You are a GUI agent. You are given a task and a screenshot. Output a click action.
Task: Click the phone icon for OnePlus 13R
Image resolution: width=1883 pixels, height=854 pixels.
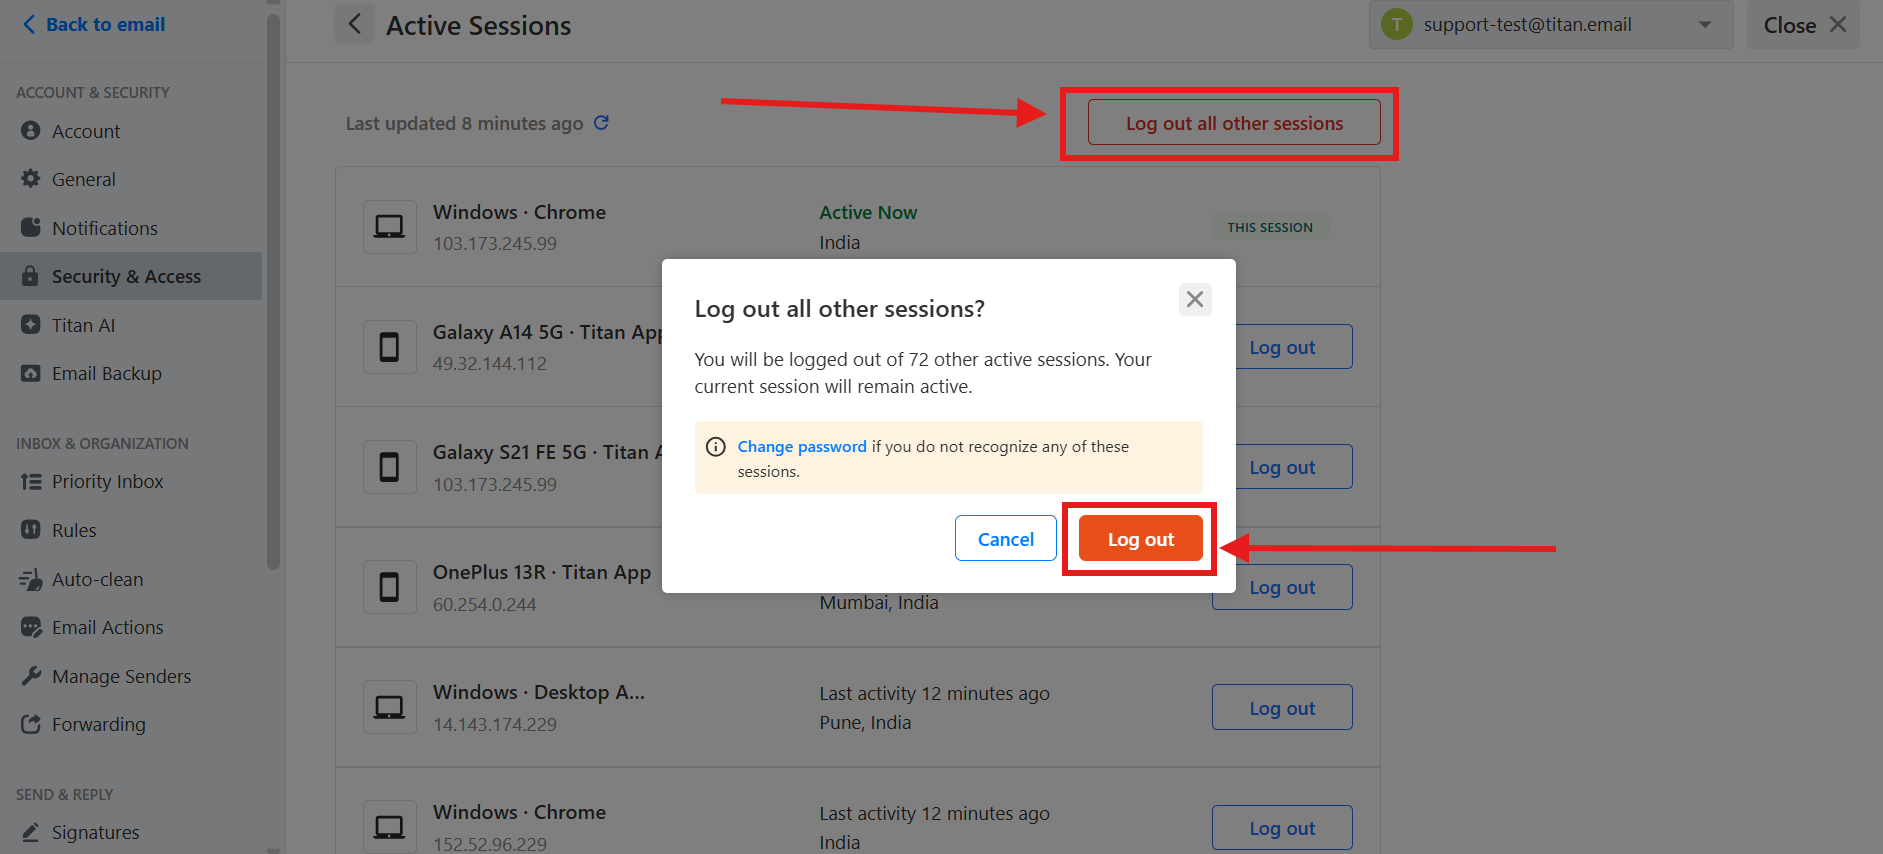coord(389,587)
